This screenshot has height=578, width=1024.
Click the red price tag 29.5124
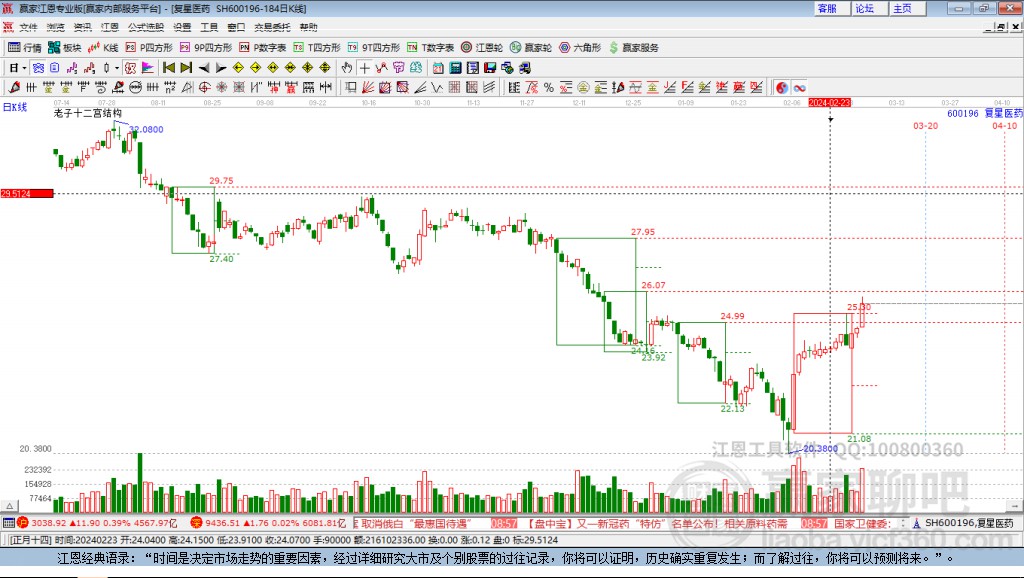point(27,193)
